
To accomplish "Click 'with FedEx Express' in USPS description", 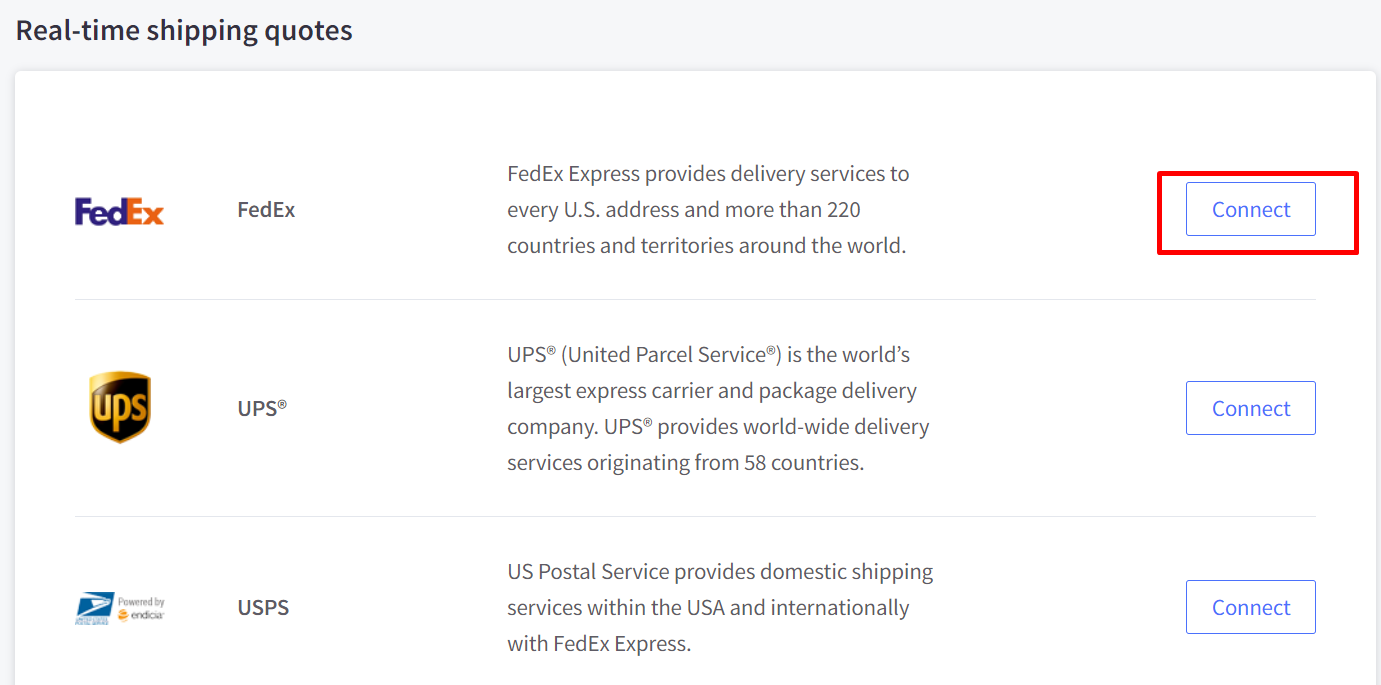I will (x=599, y=643).
